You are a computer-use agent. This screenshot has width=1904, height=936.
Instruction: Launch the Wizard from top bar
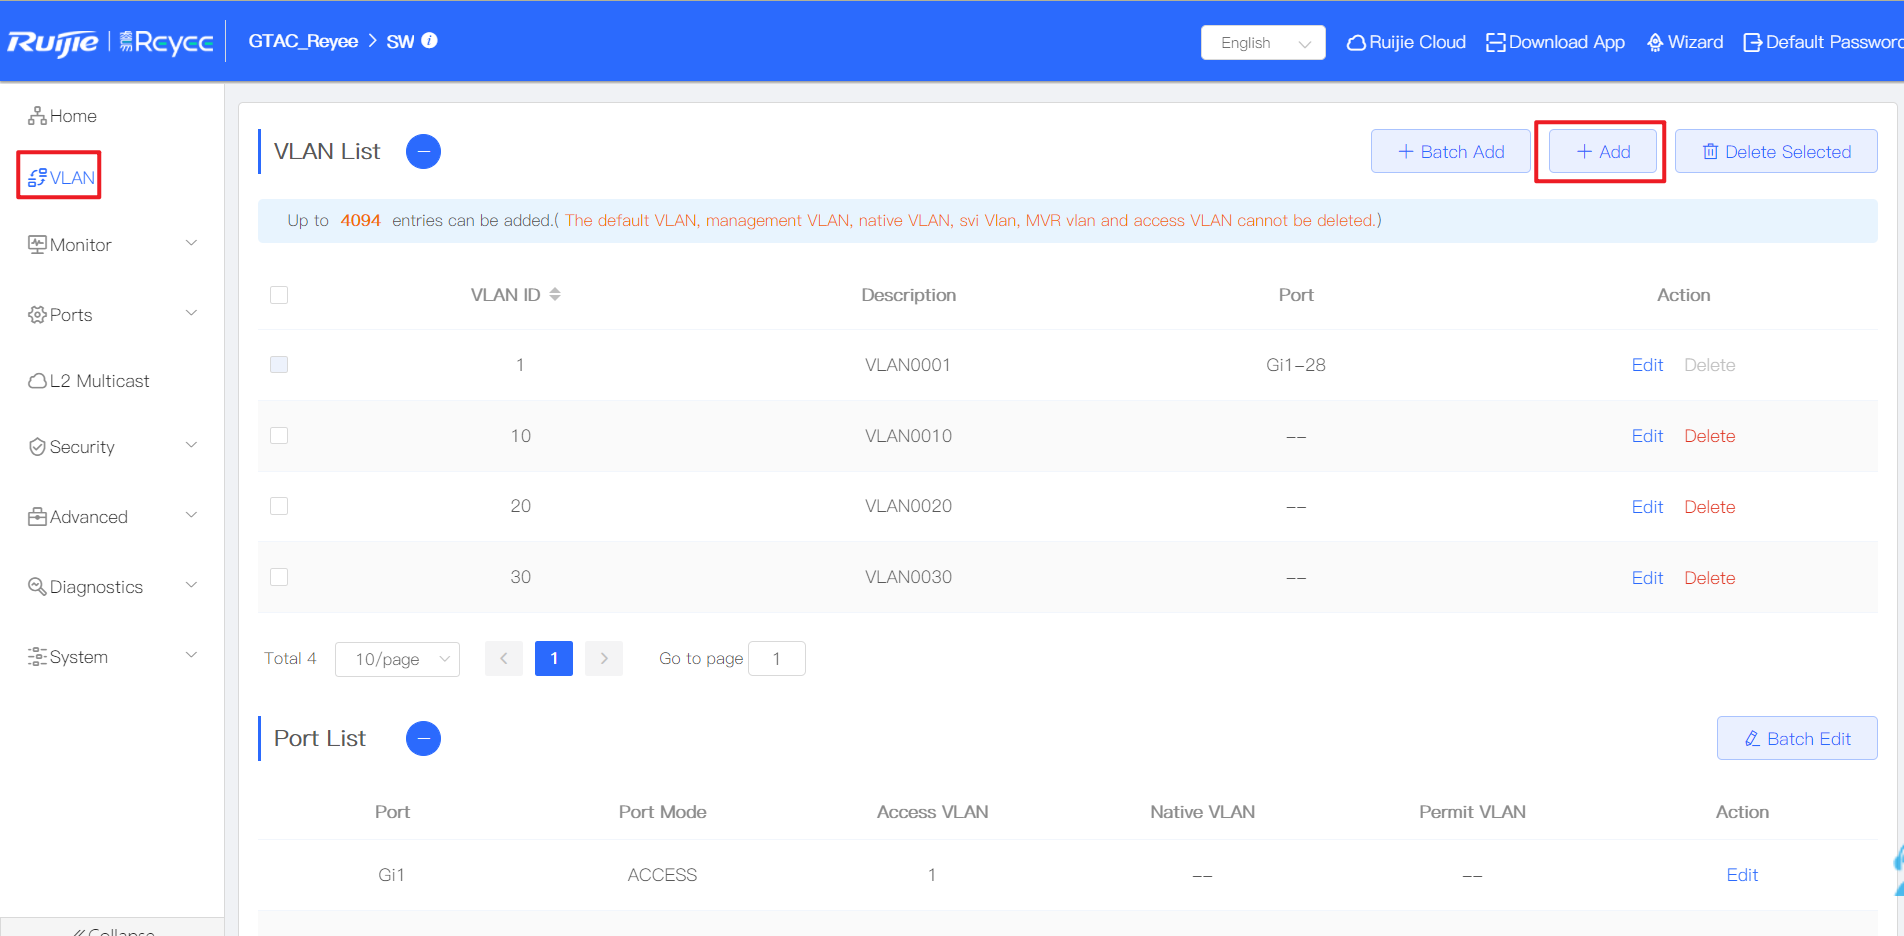[1685, 42]
